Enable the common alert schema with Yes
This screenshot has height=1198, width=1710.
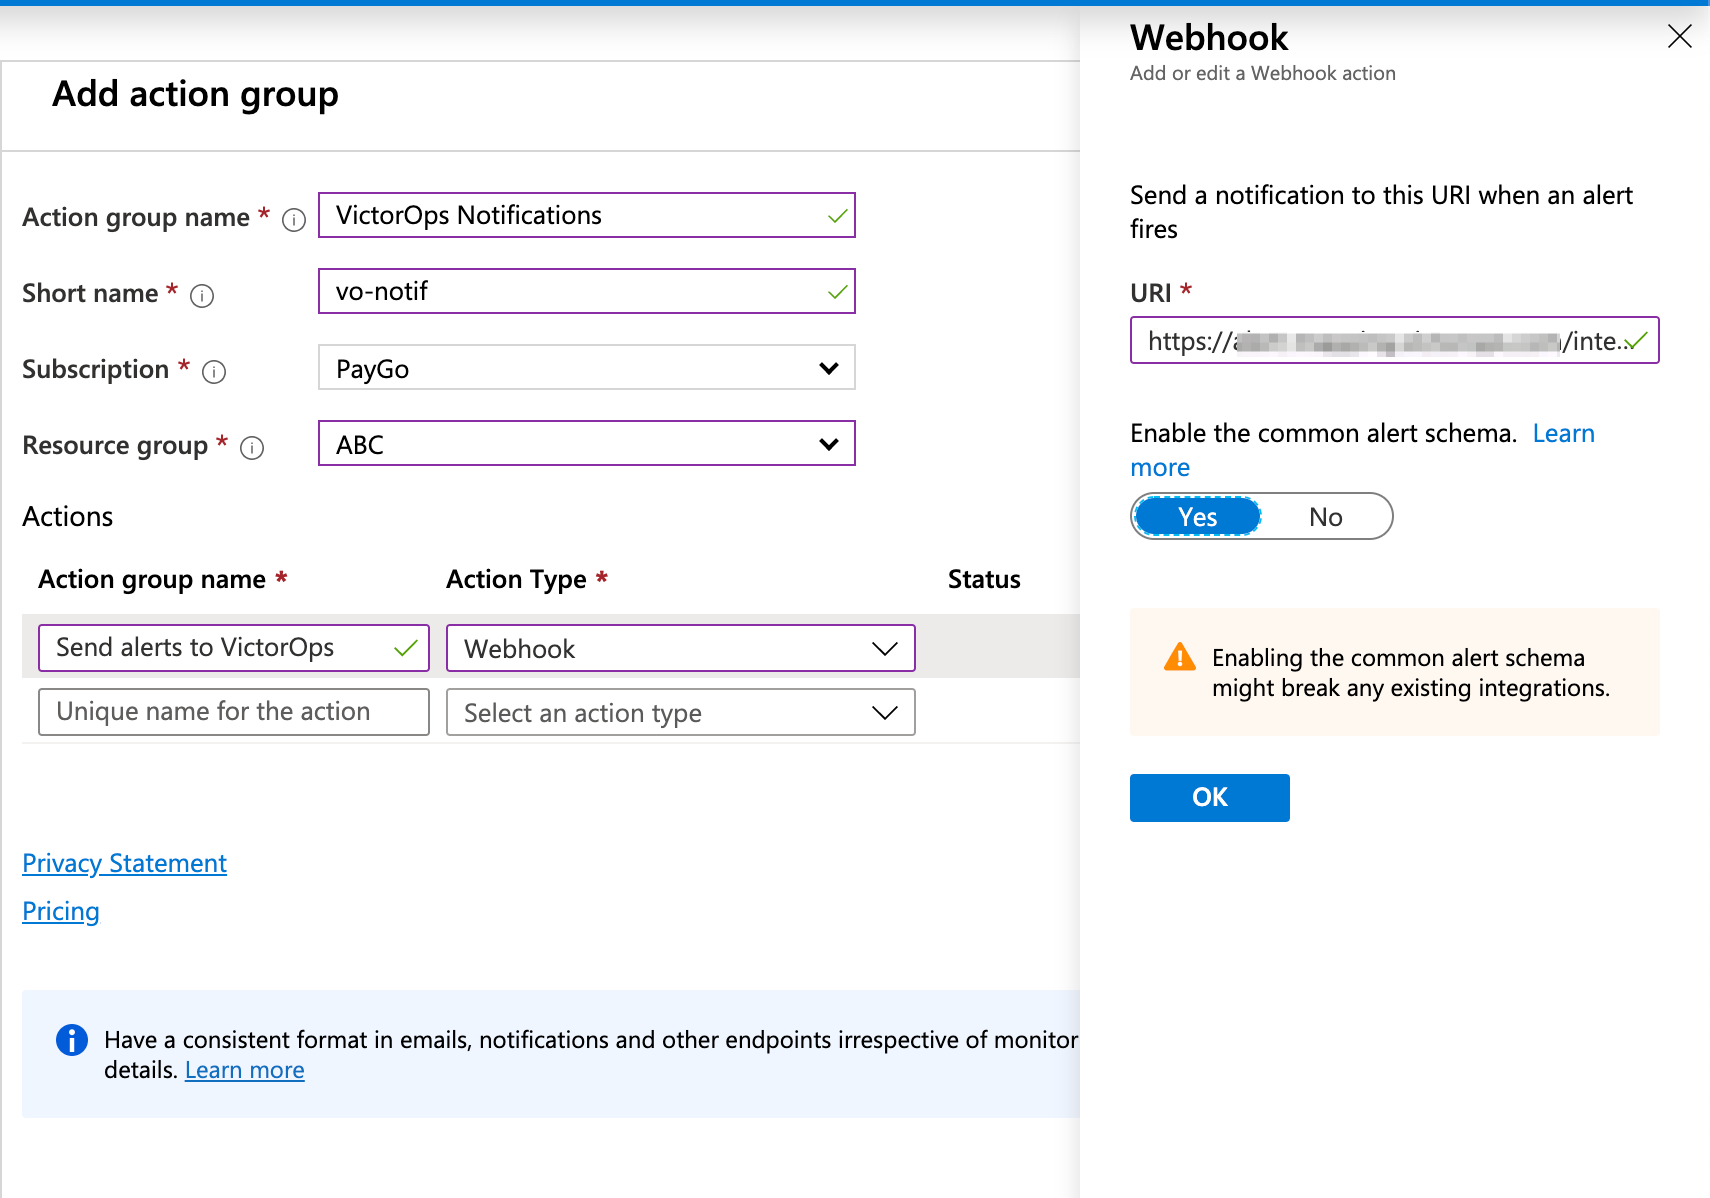(1196, 516)
